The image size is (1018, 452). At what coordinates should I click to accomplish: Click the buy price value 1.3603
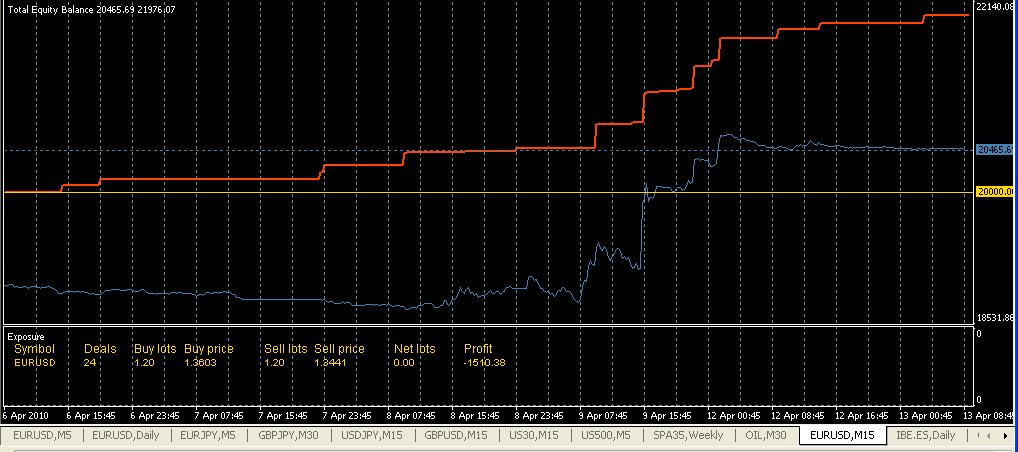point(200,362)
